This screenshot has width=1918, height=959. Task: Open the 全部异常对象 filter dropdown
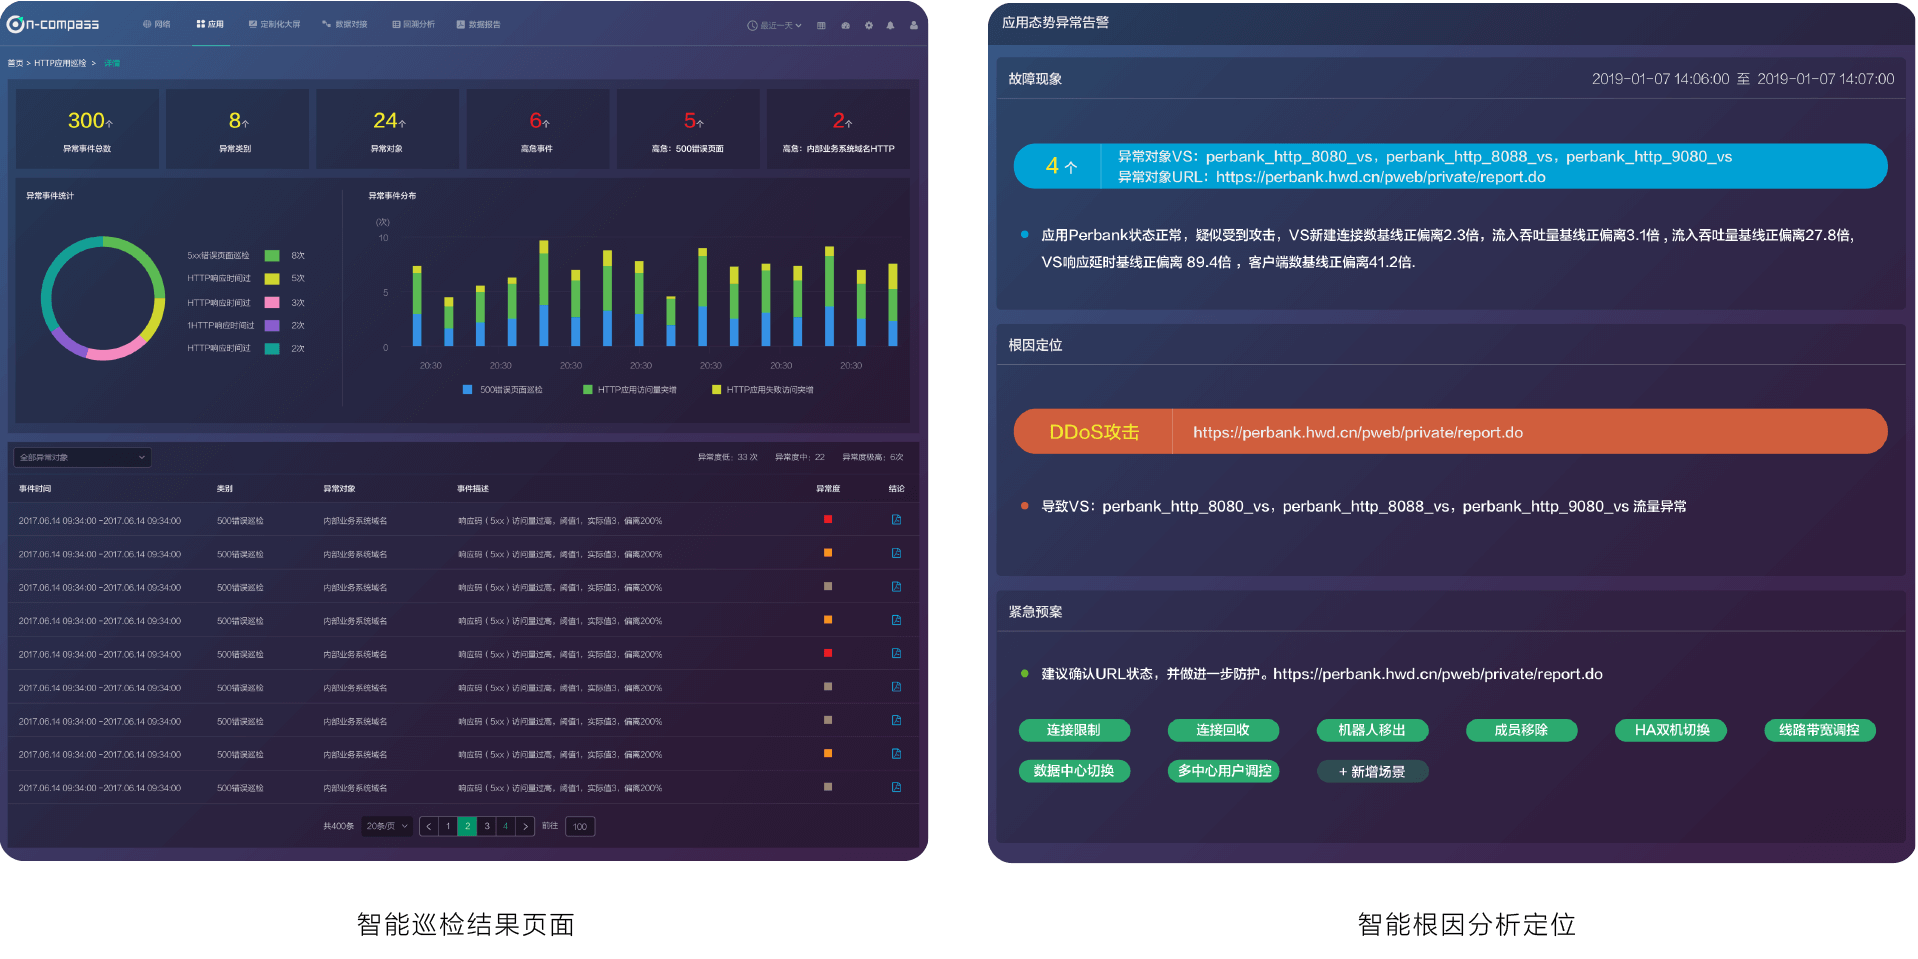click(82, 457)
